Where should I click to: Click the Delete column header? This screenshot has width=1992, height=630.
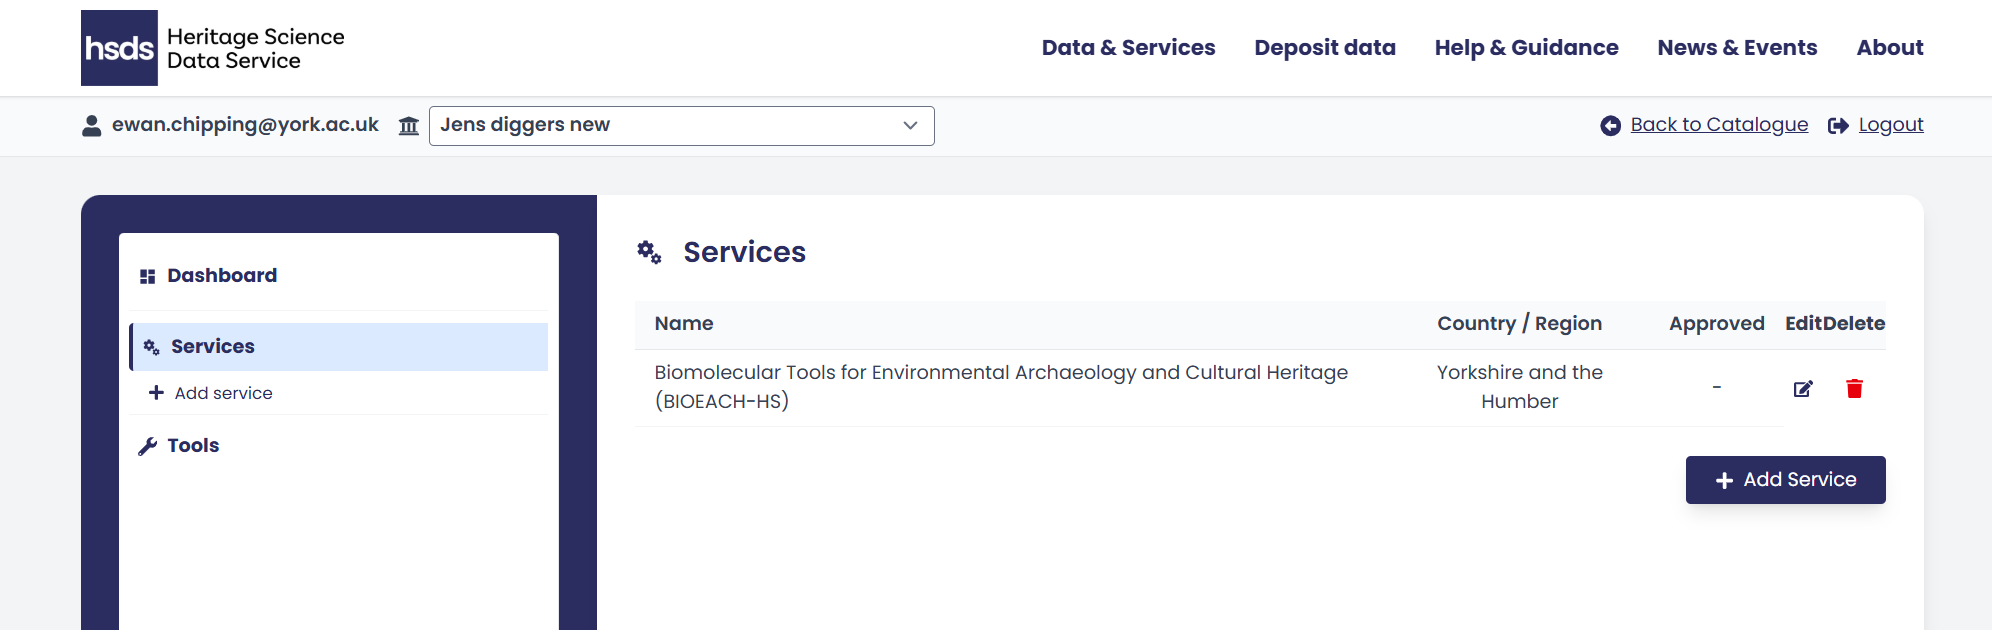click(x=1854, y=324)
